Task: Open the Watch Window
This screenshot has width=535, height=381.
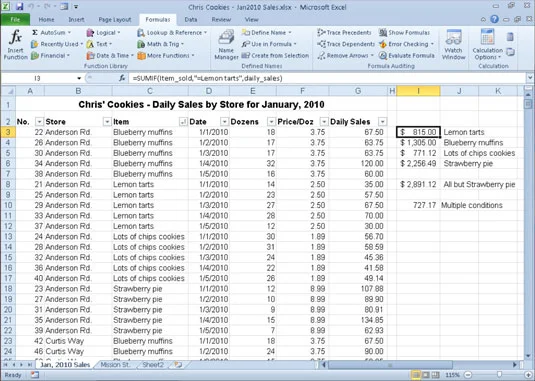Action: pyautogui.click(x=453, y=45)
